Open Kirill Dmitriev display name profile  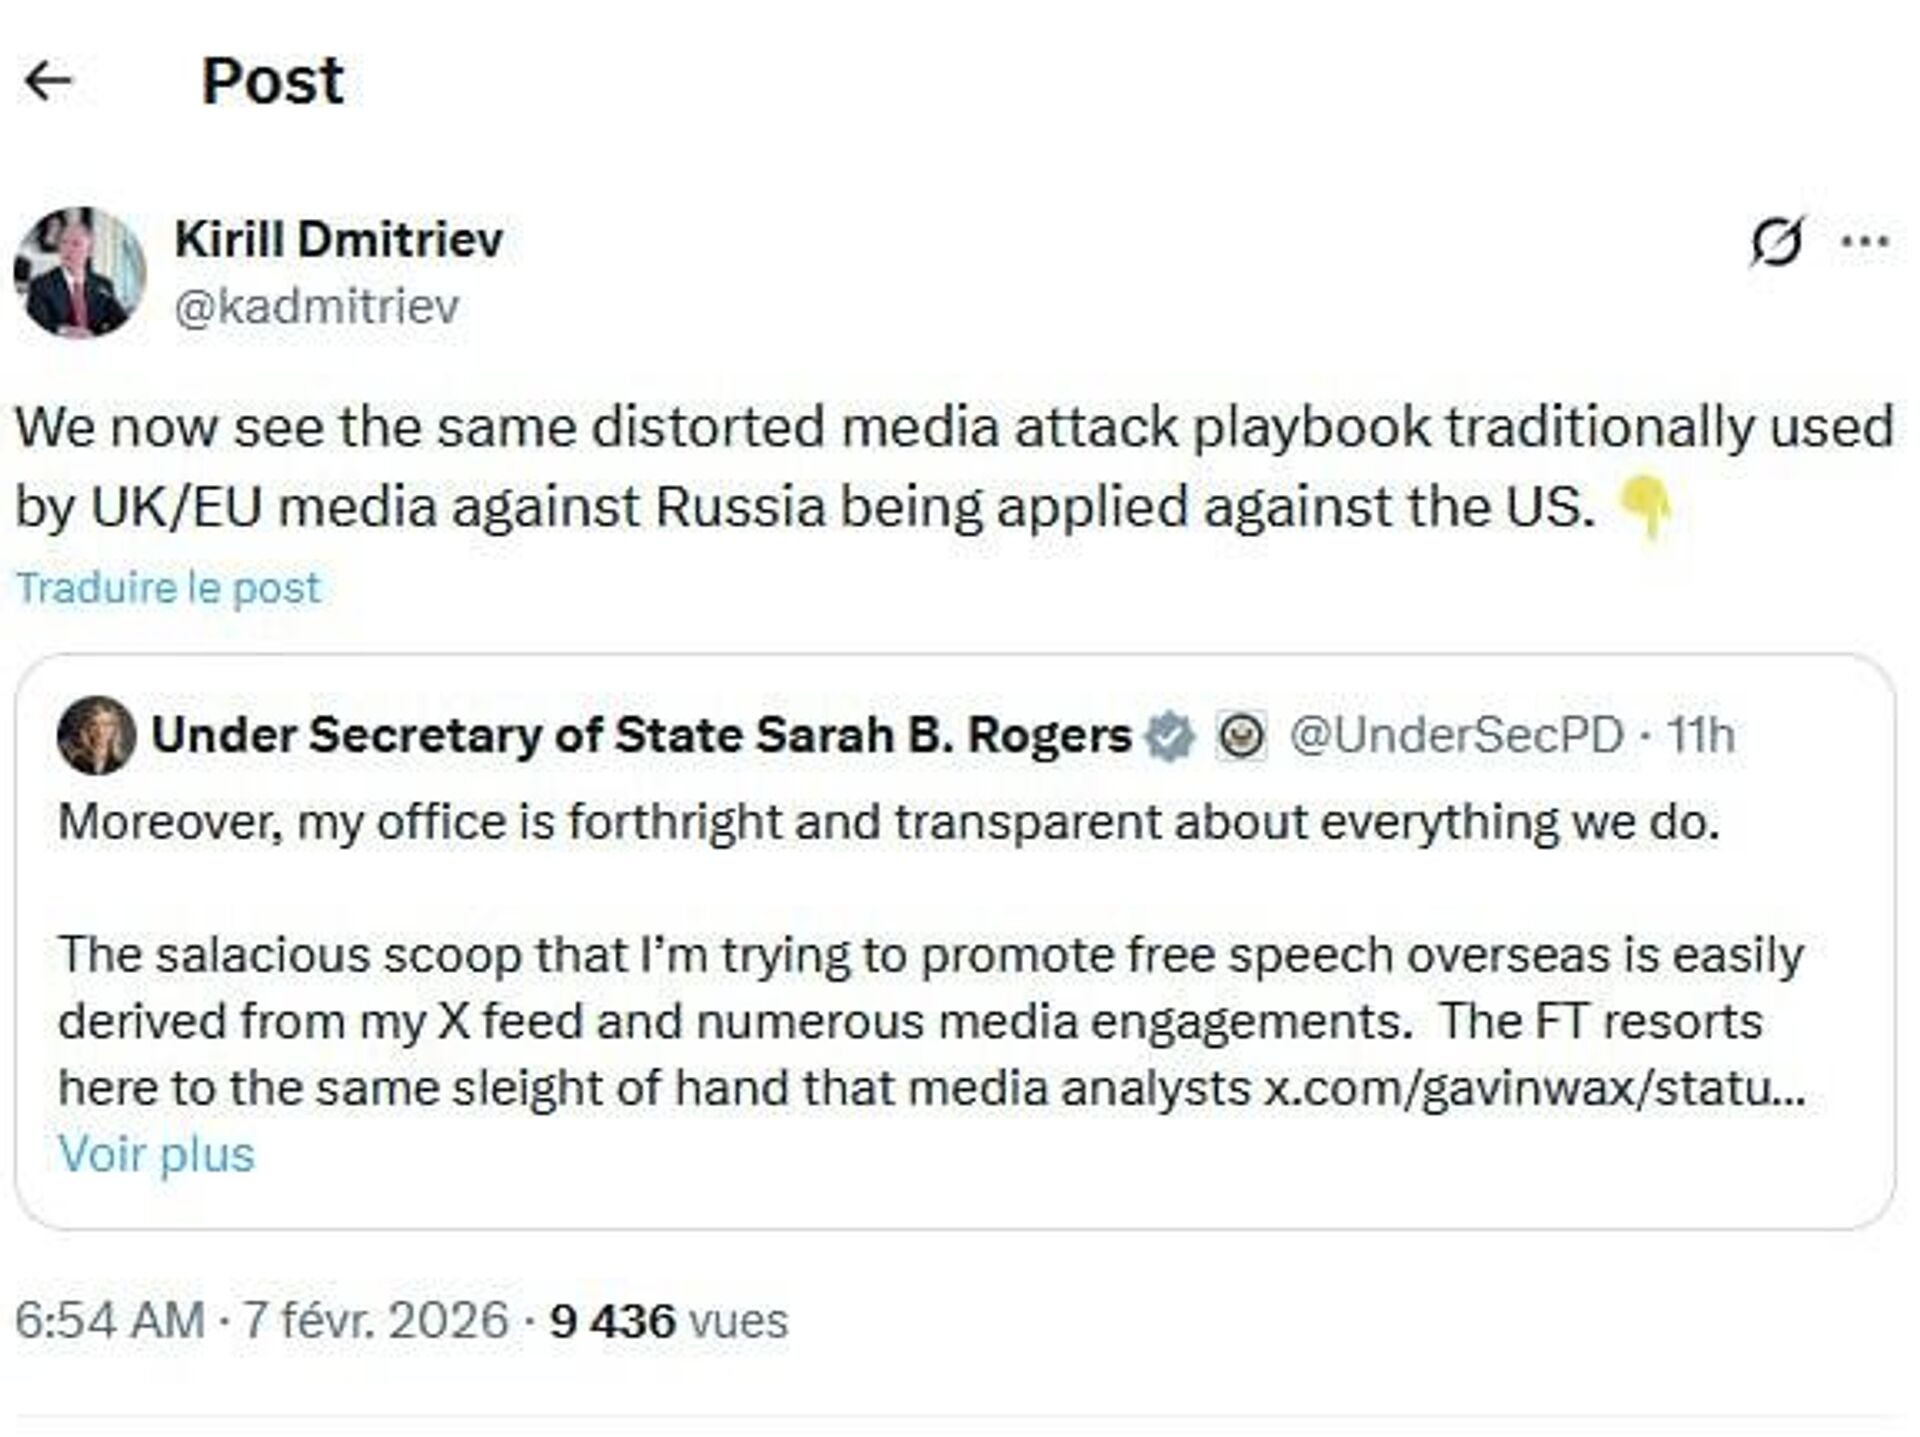coord(338,239)
